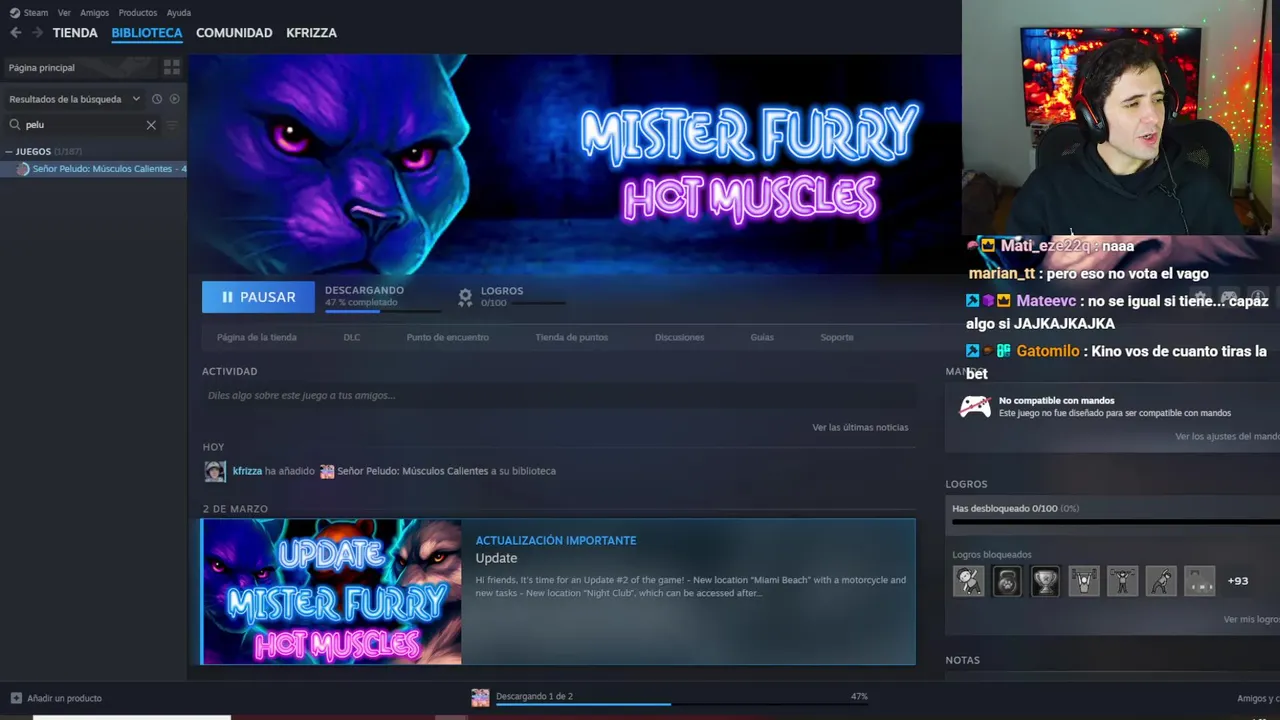This screenshot has width=1280, height=720.
Task: Open the Guías link
Action: tap(762, 337)
